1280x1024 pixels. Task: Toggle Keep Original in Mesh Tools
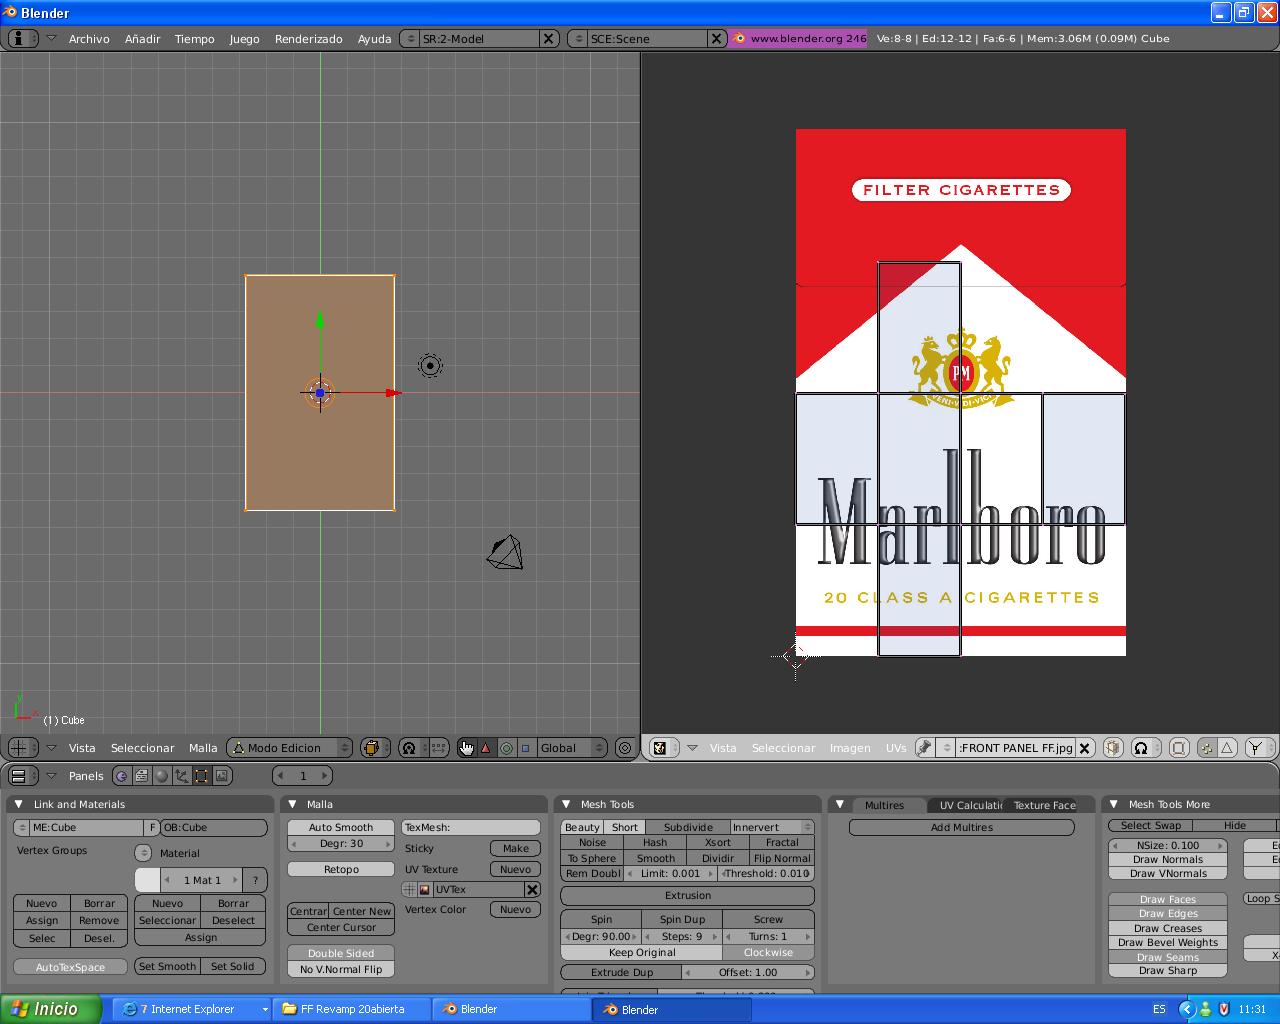click(641, 952)
